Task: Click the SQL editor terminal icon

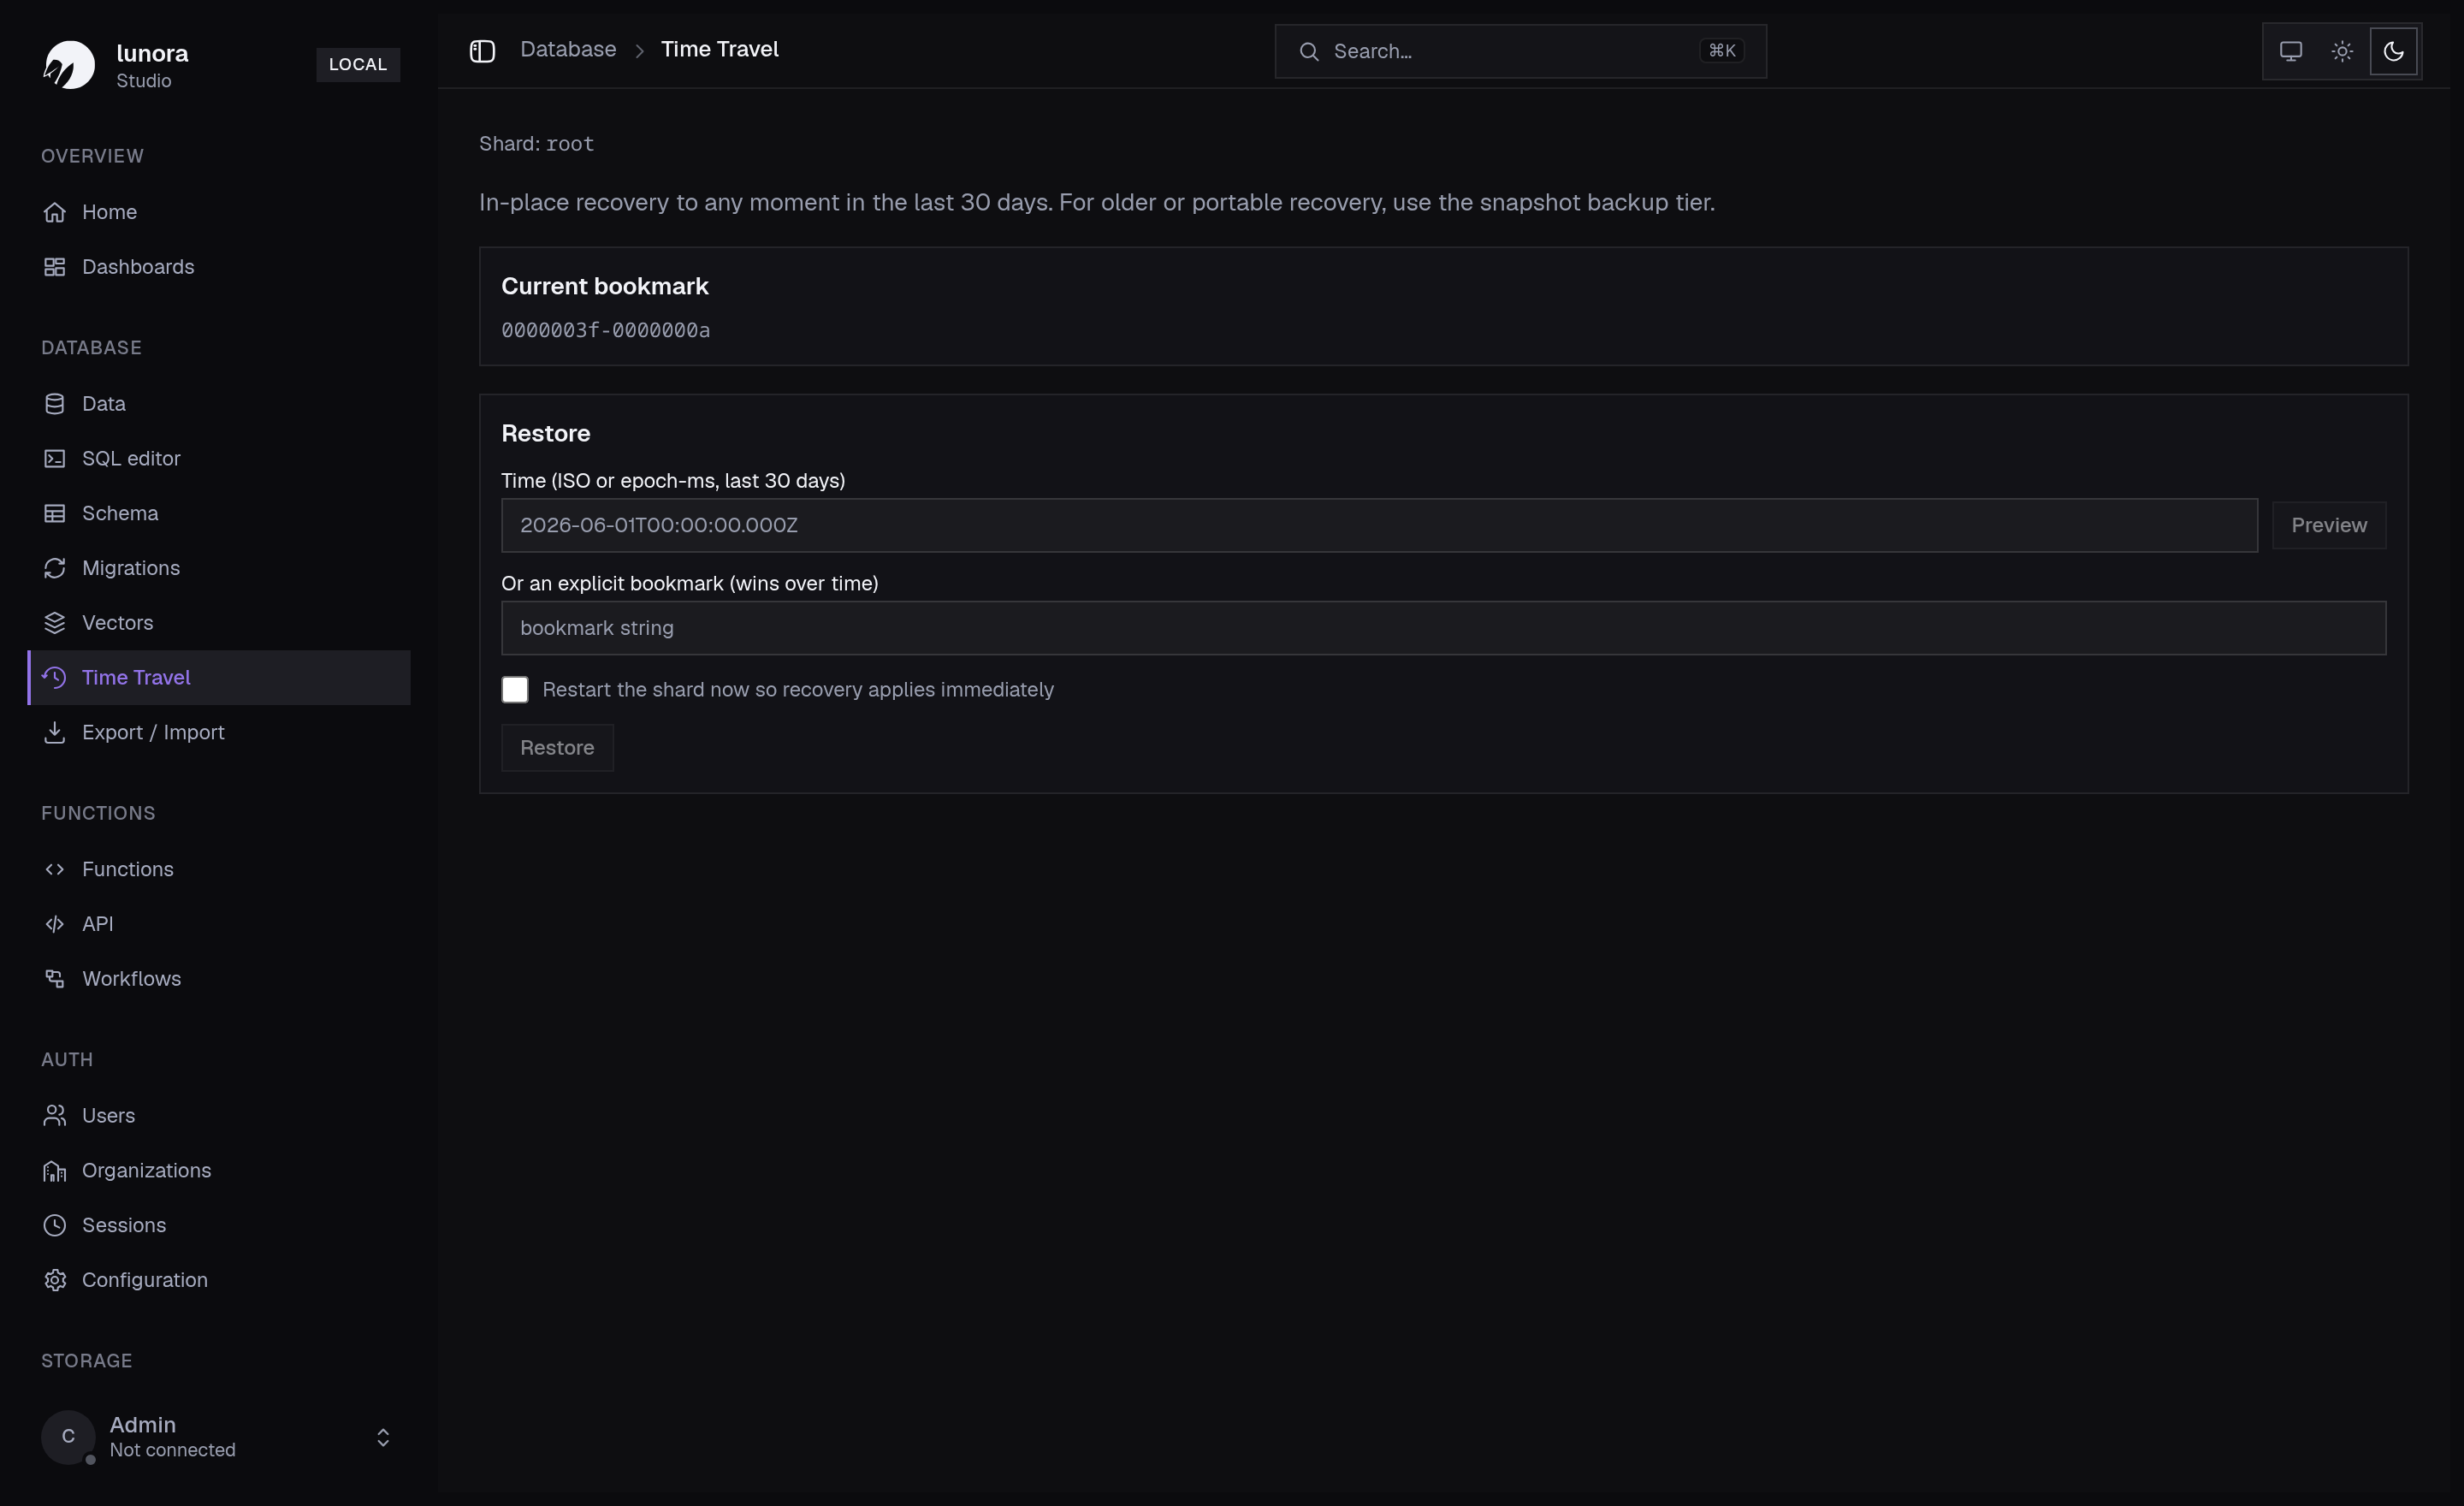Action: pos(55,458)
